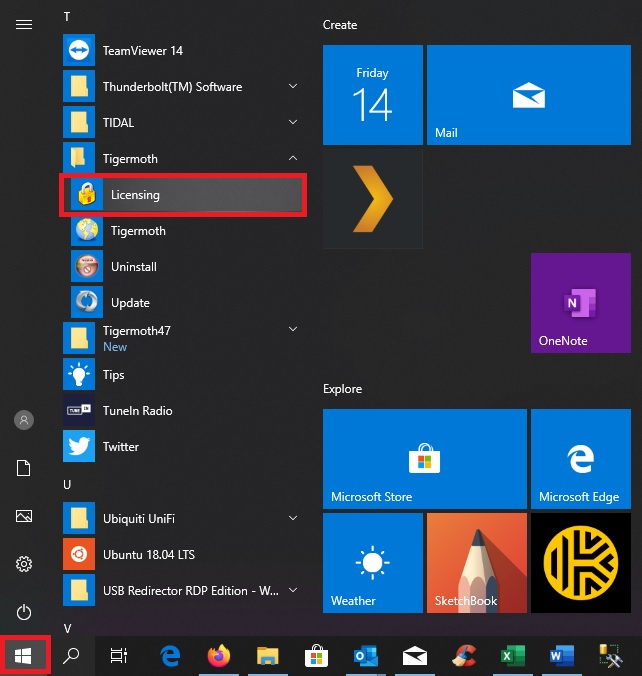Open the Tips app
Viewport: 642px width, 676px height.
pos(183,375)
